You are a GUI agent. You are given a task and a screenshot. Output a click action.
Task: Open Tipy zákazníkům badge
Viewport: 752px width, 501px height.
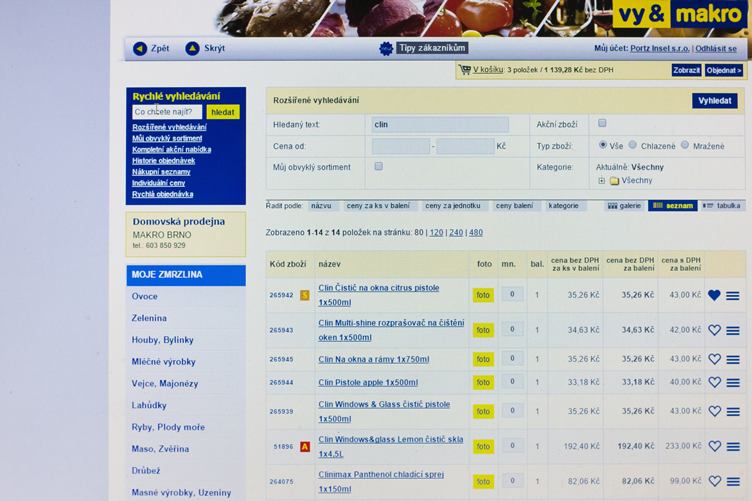(423, 48)
